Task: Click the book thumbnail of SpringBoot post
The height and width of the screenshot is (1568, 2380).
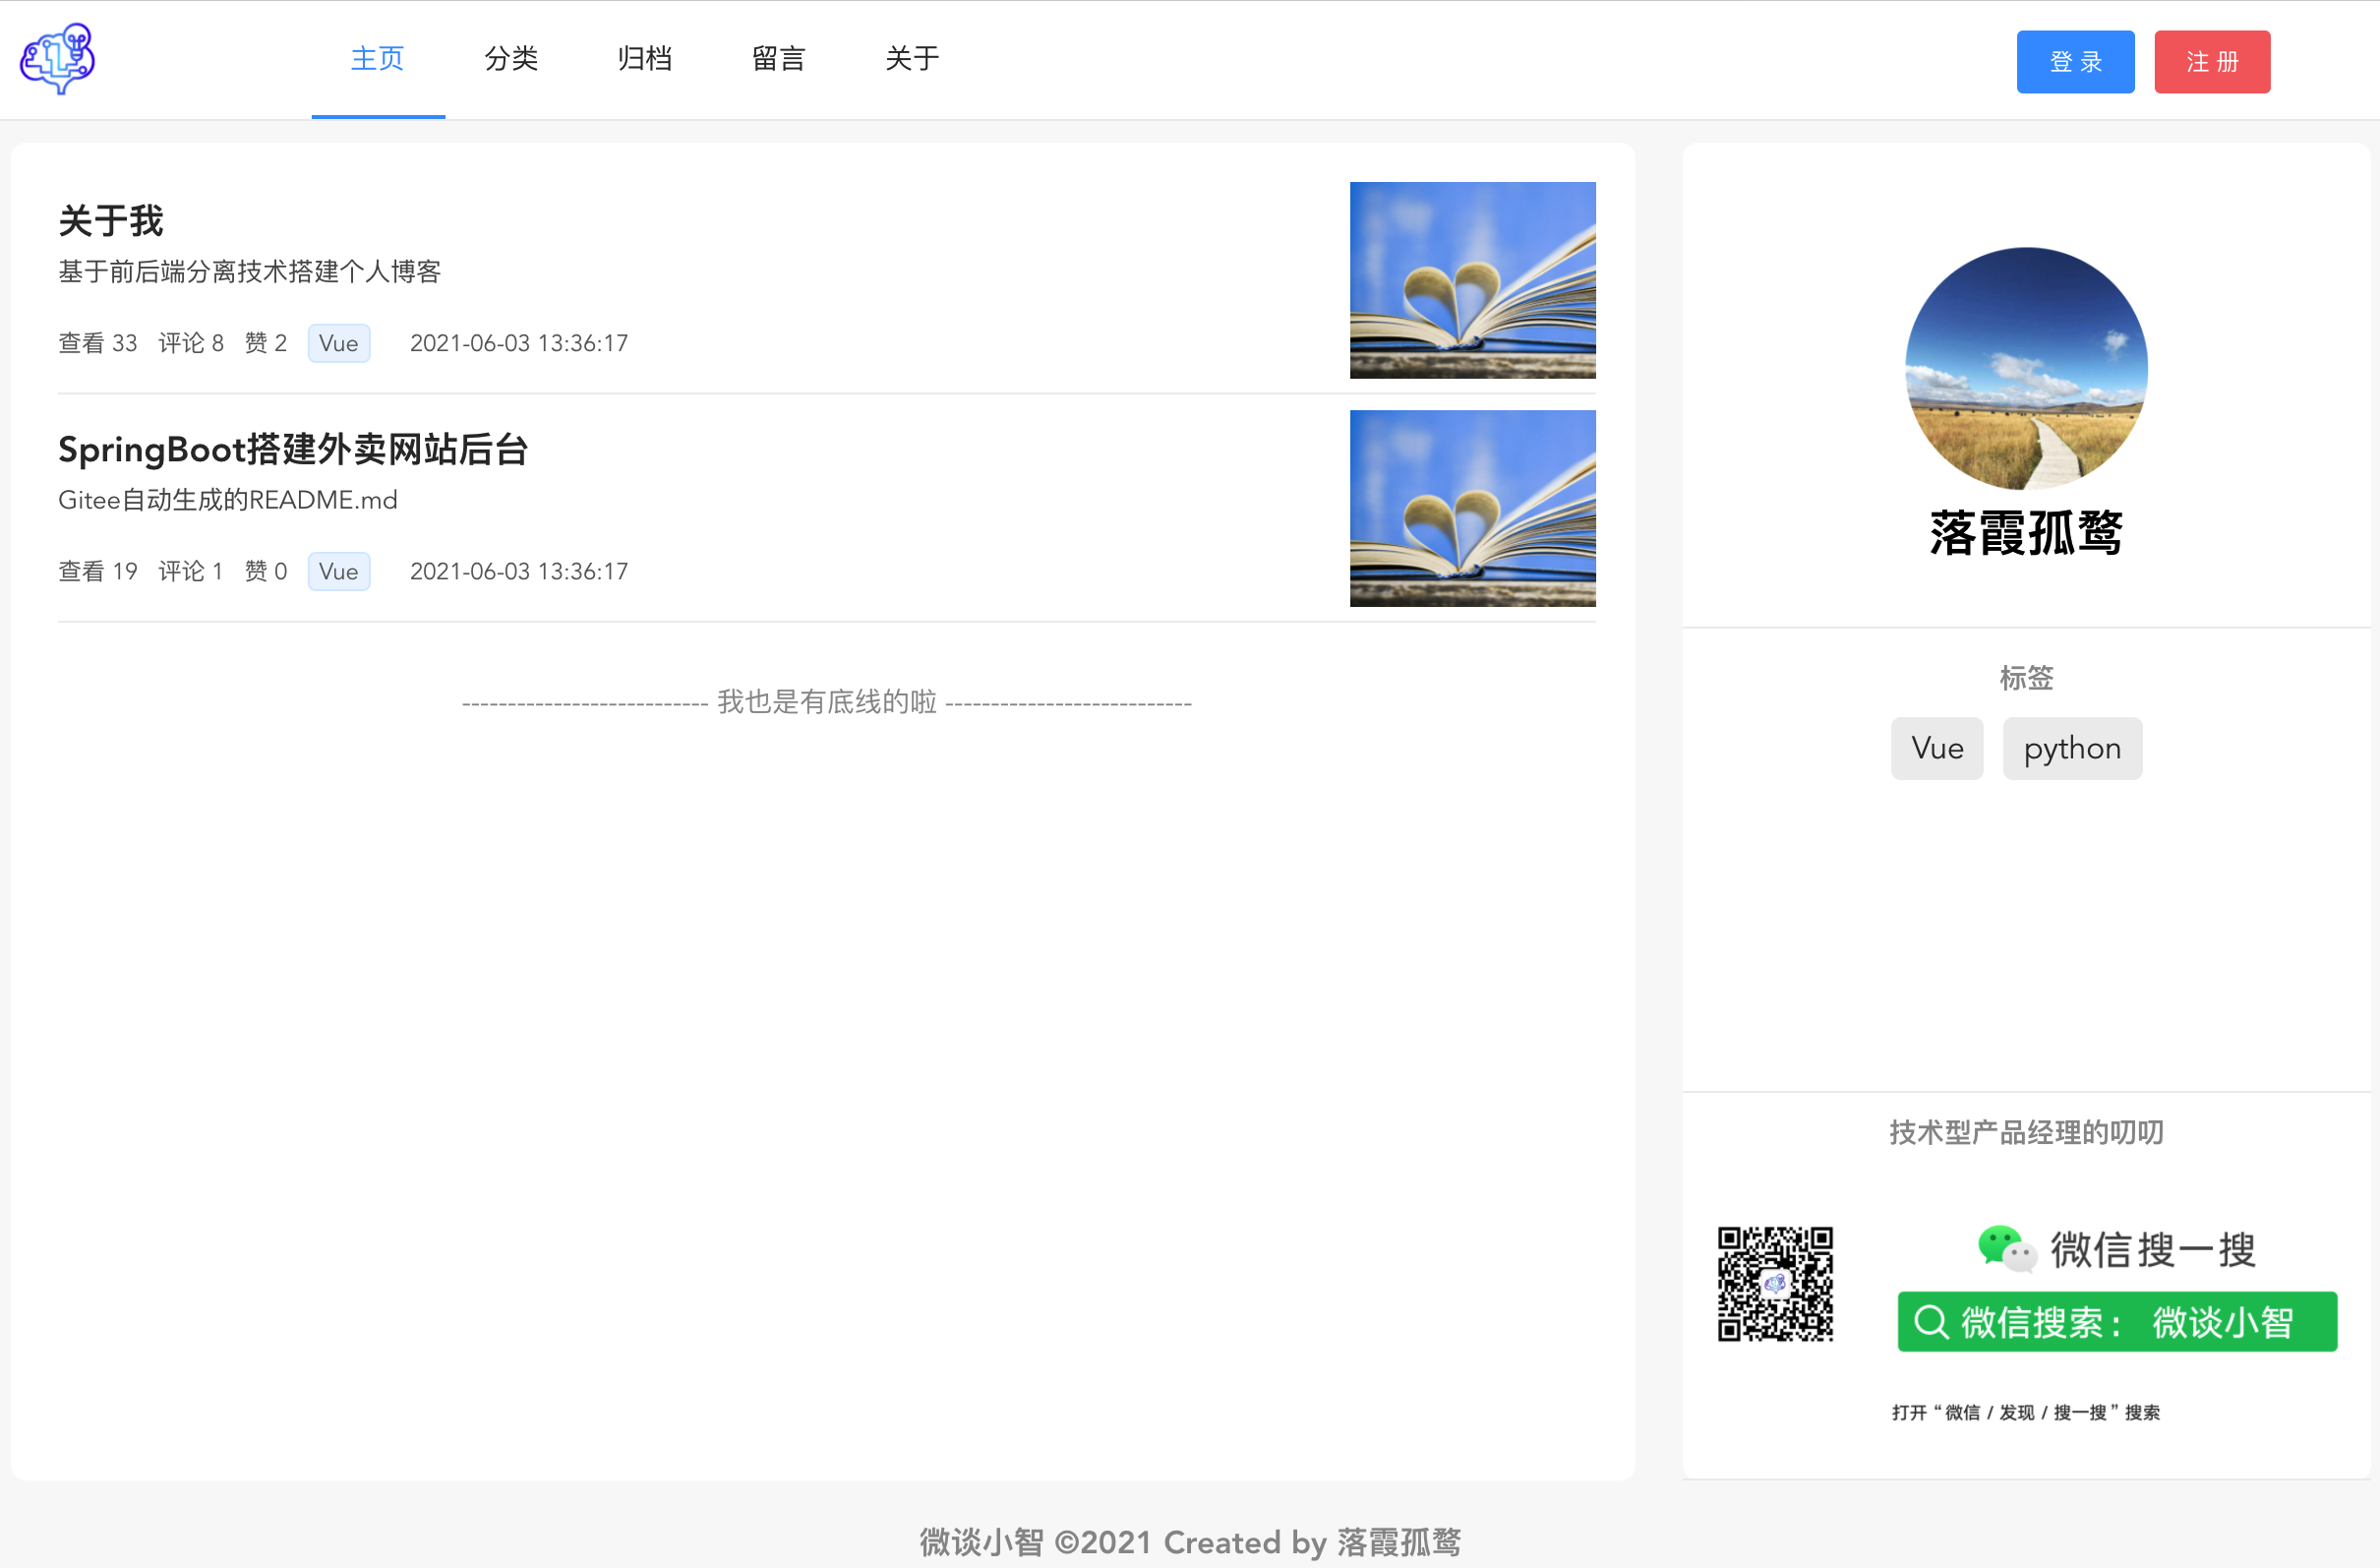Action: (x=1472, y=508)
